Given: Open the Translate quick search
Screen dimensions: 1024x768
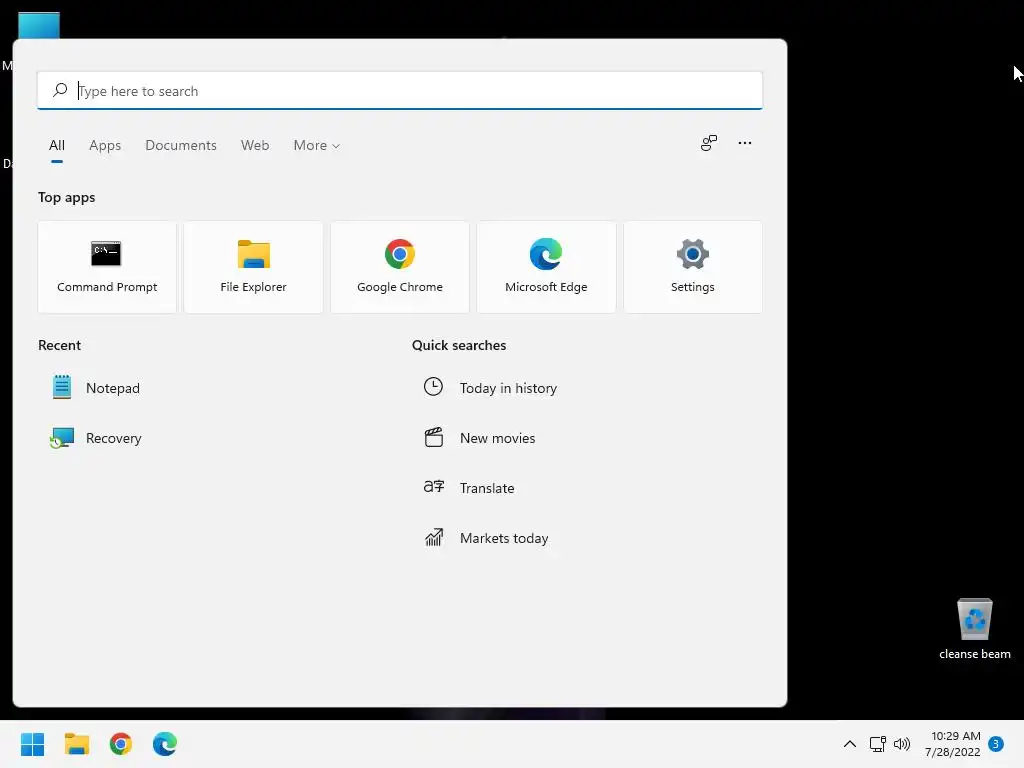Looking at the screenshot, I should pyautogui.click(x=469, y=488).
